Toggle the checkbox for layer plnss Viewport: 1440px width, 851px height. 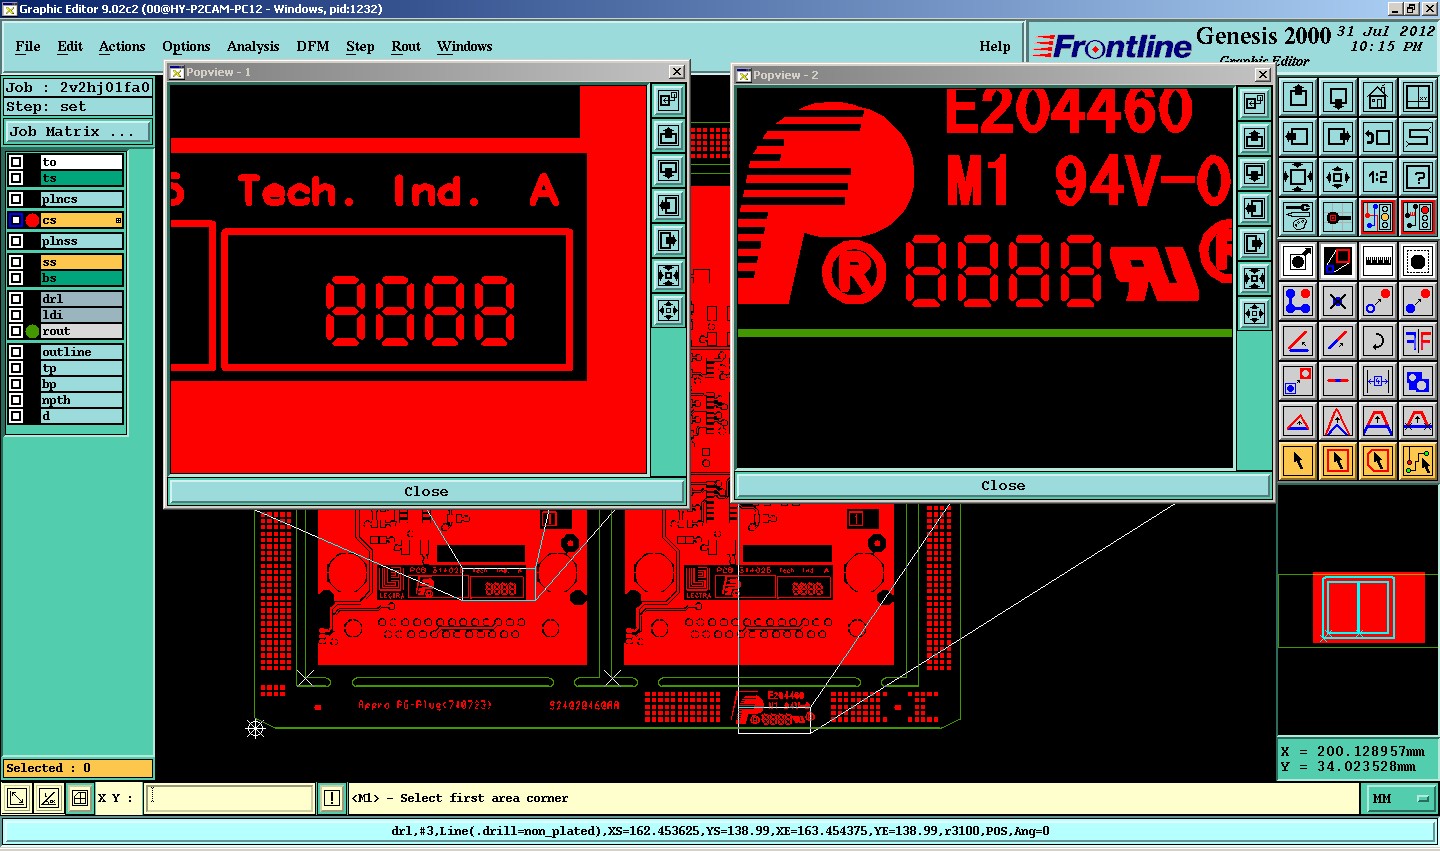(x=16, y=241)
